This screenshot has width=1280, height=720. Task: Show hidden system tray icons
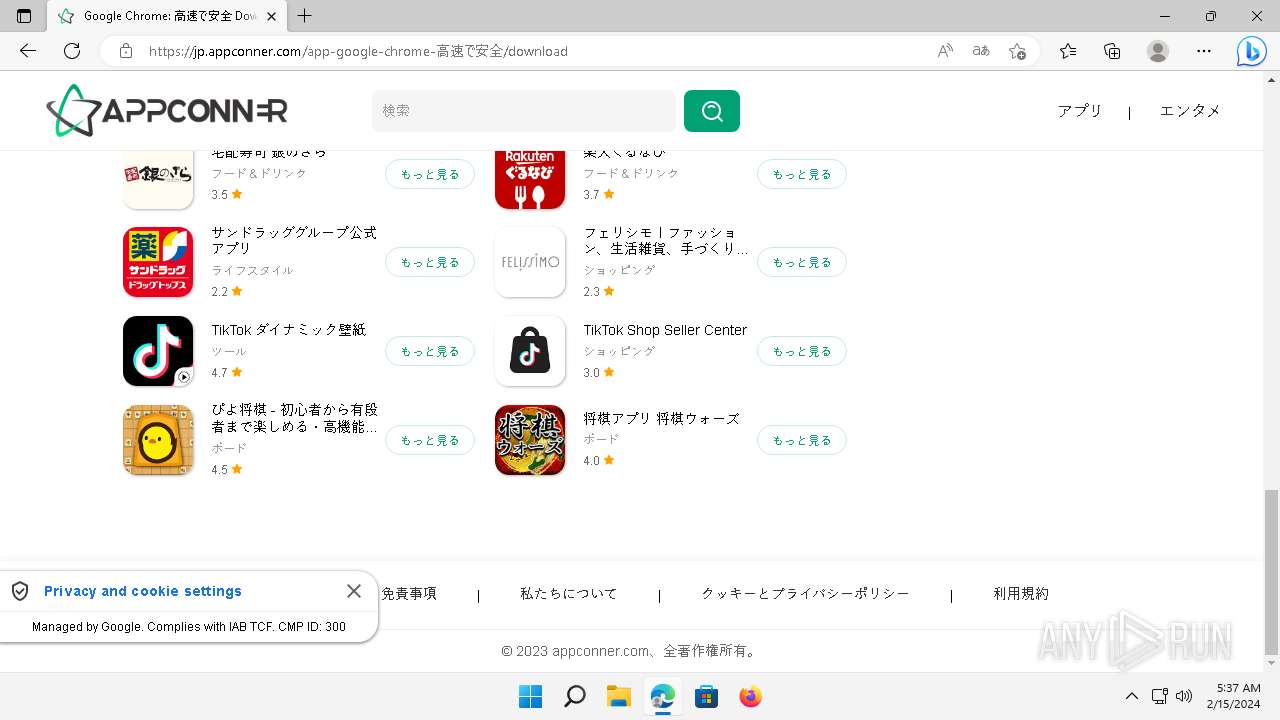tap(1132, 696)
